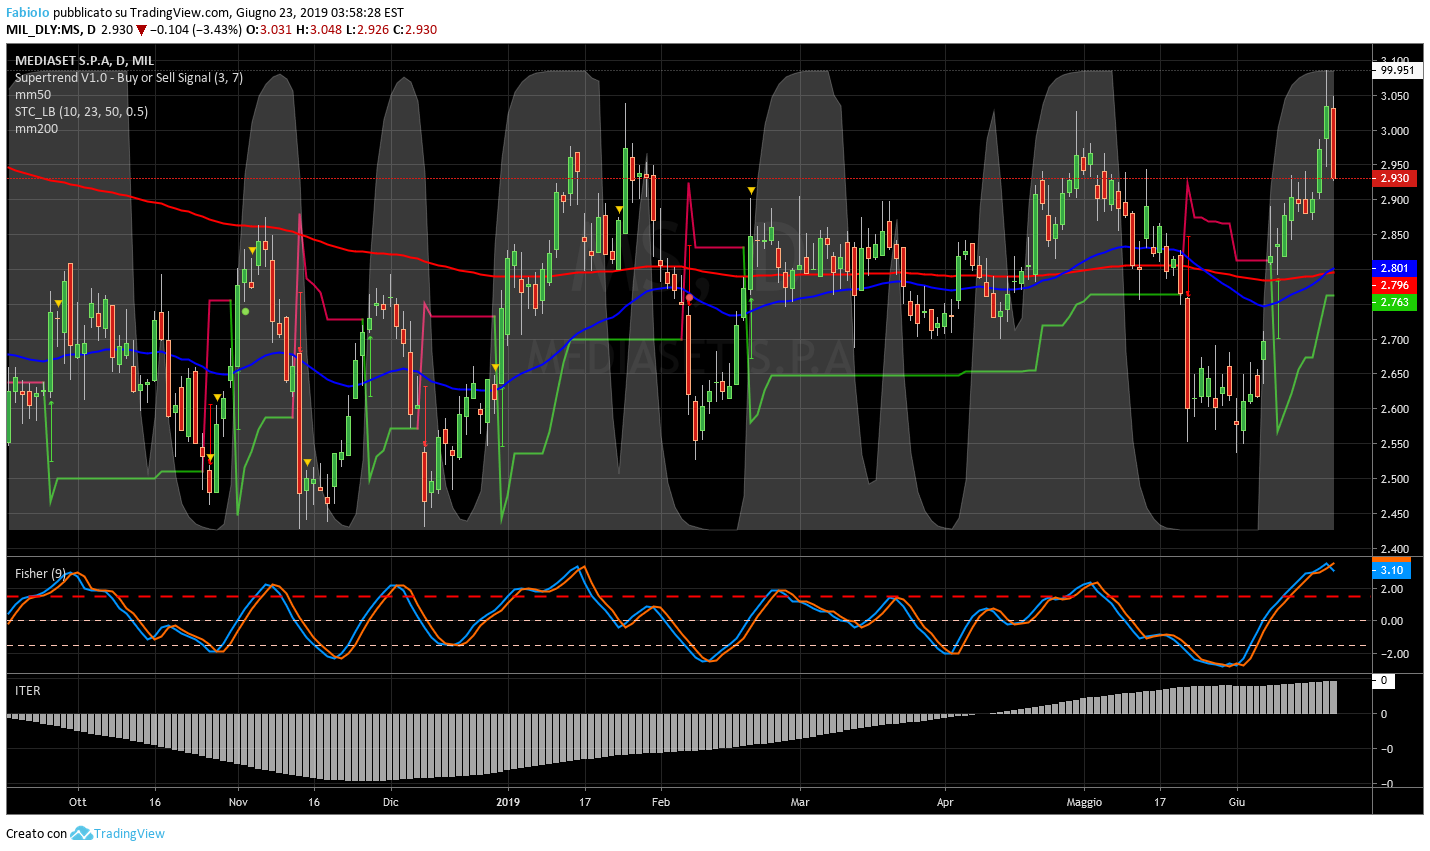The width and height of the screenshot is (1430, 851).
Task: Click the ITER pane label
Action: click(28, 690)
